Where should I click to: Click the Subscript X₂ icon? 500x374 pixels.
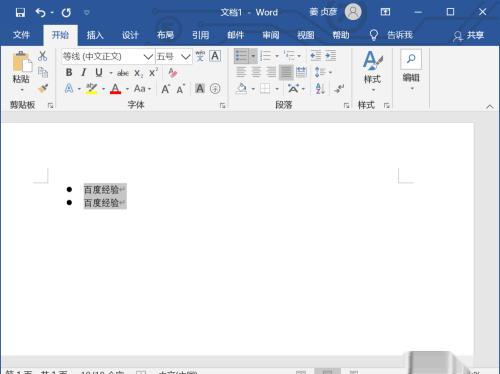[138, 73]
